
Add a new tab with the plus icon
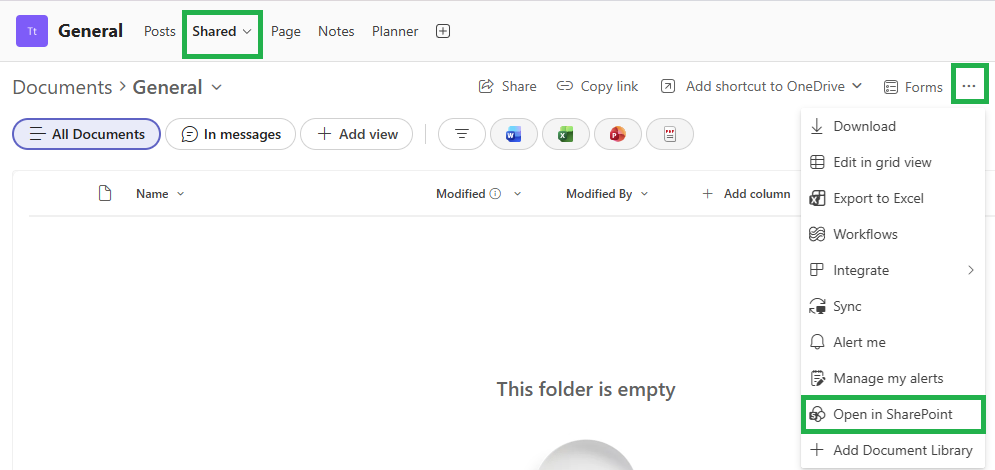click(443, 31)
